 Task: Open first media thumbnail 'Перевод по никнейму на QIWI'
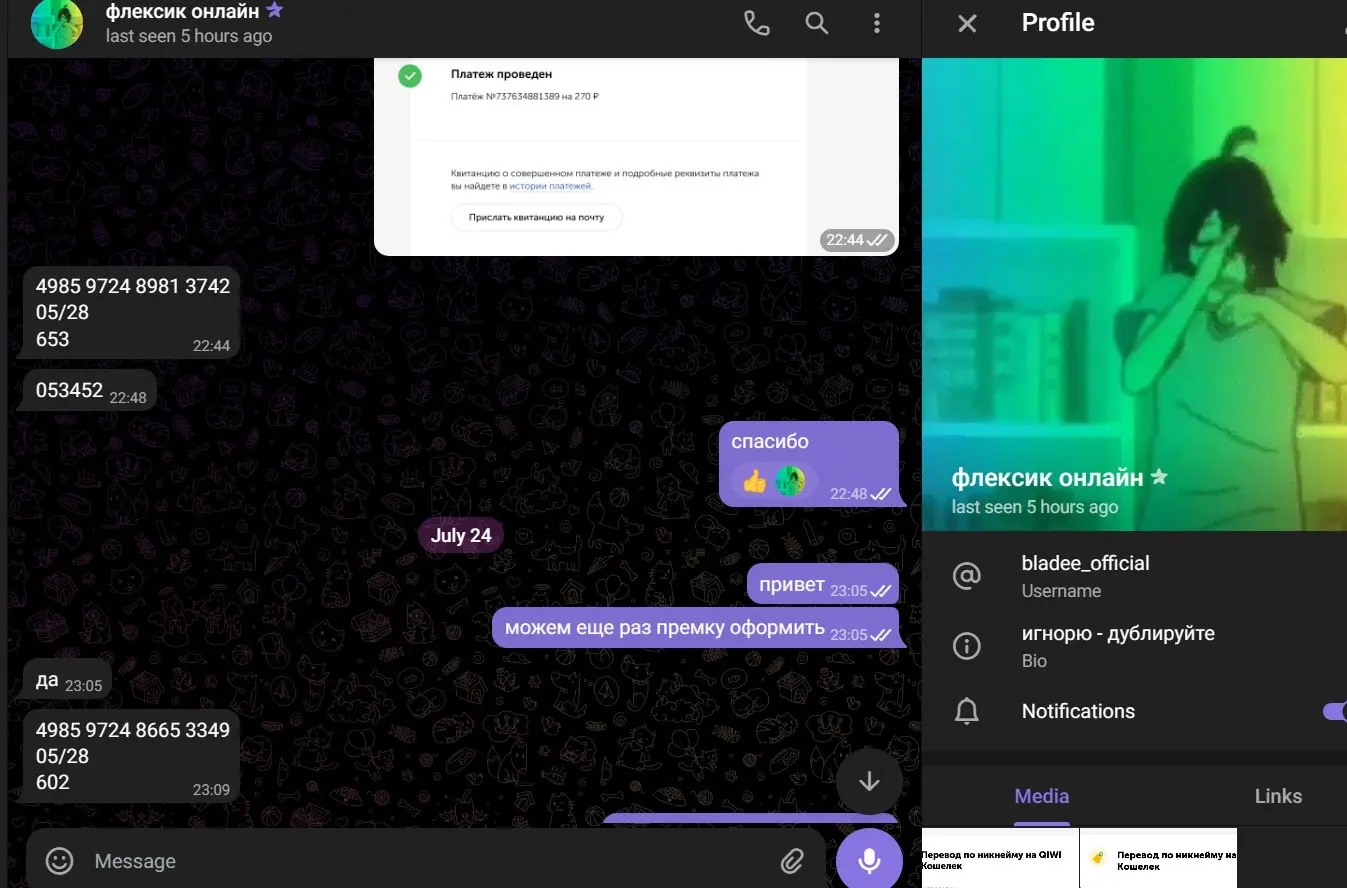pyautogui.click(x=1000, y=858)
